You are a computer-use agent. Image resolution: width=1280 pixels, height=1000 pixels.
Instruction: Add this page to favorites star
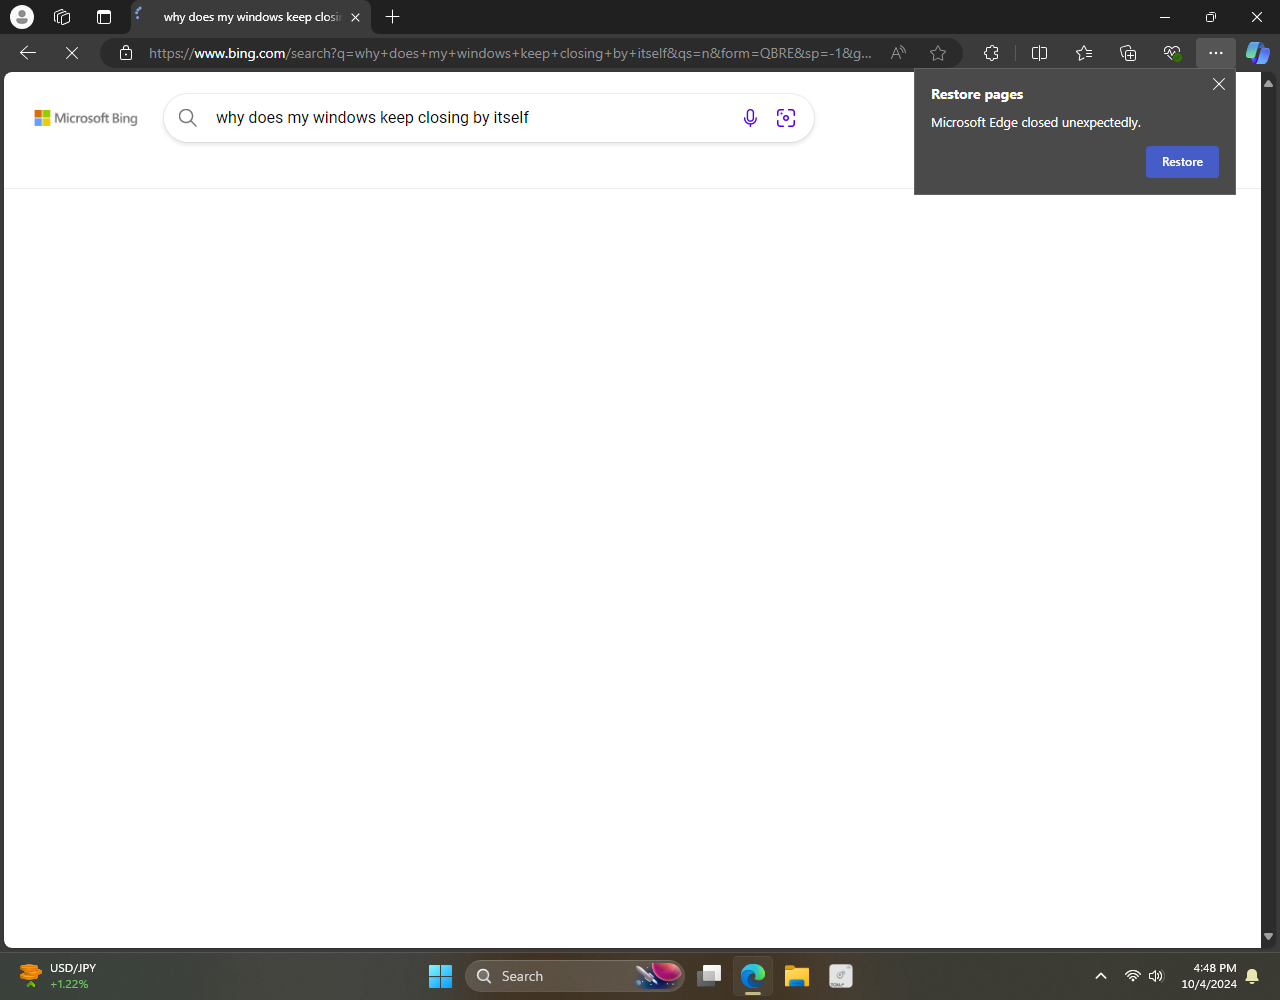tap(938, 53)
